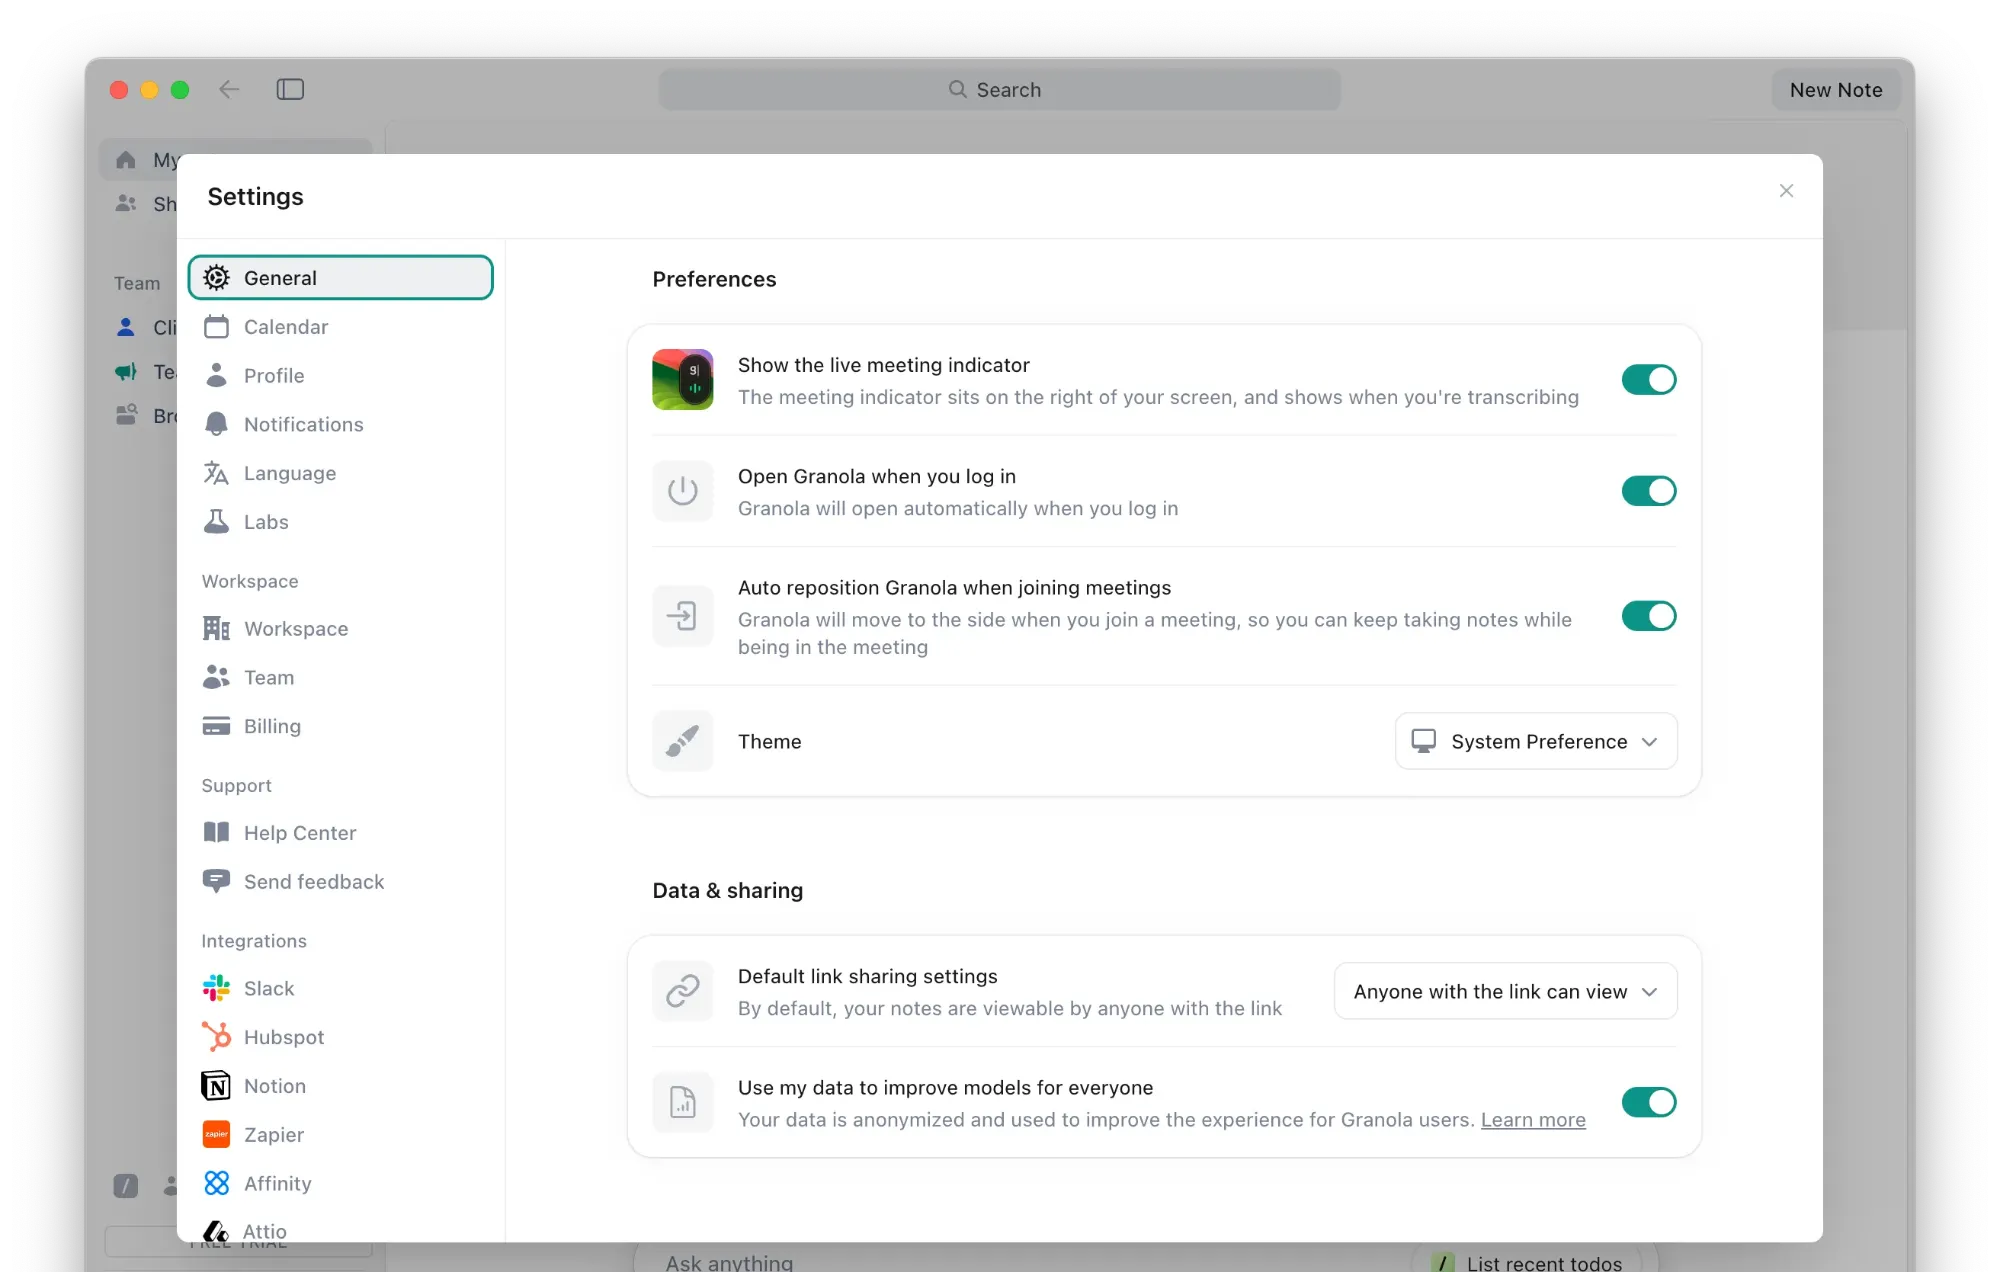Image resolution: width=2000 pixels, height=1272 pixels.
Task: Click the Search field in toolbar
Action: pos(998,90)
